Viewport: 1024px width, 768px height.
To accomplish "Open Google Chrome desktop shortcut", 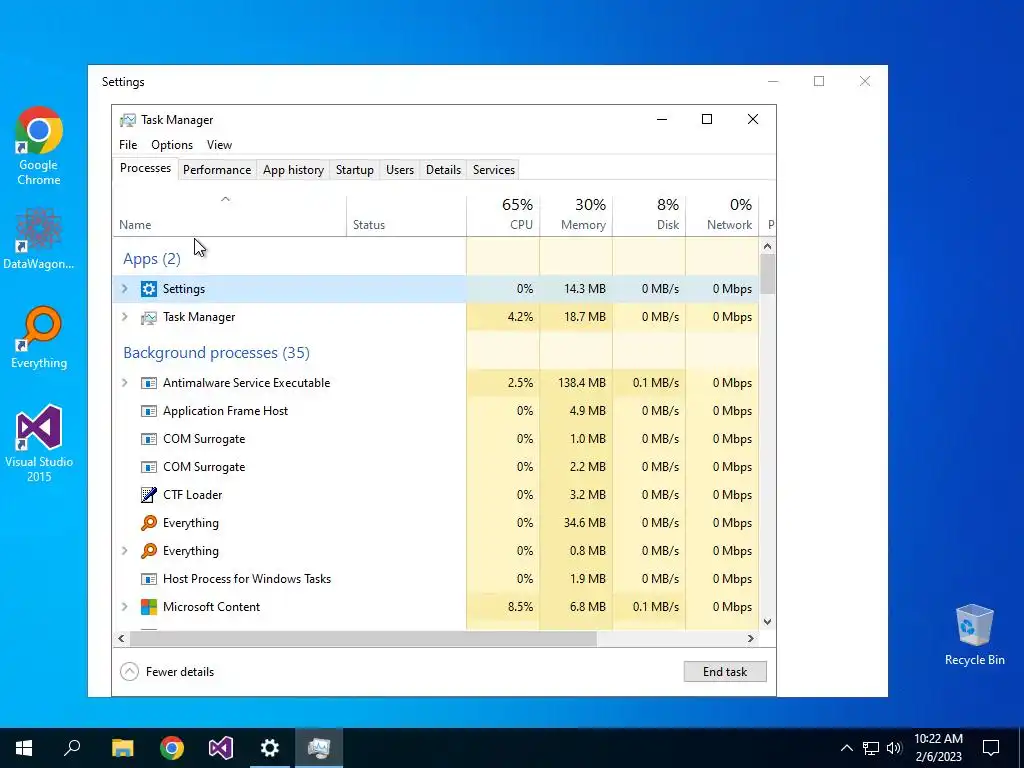I will pos(39,145).
